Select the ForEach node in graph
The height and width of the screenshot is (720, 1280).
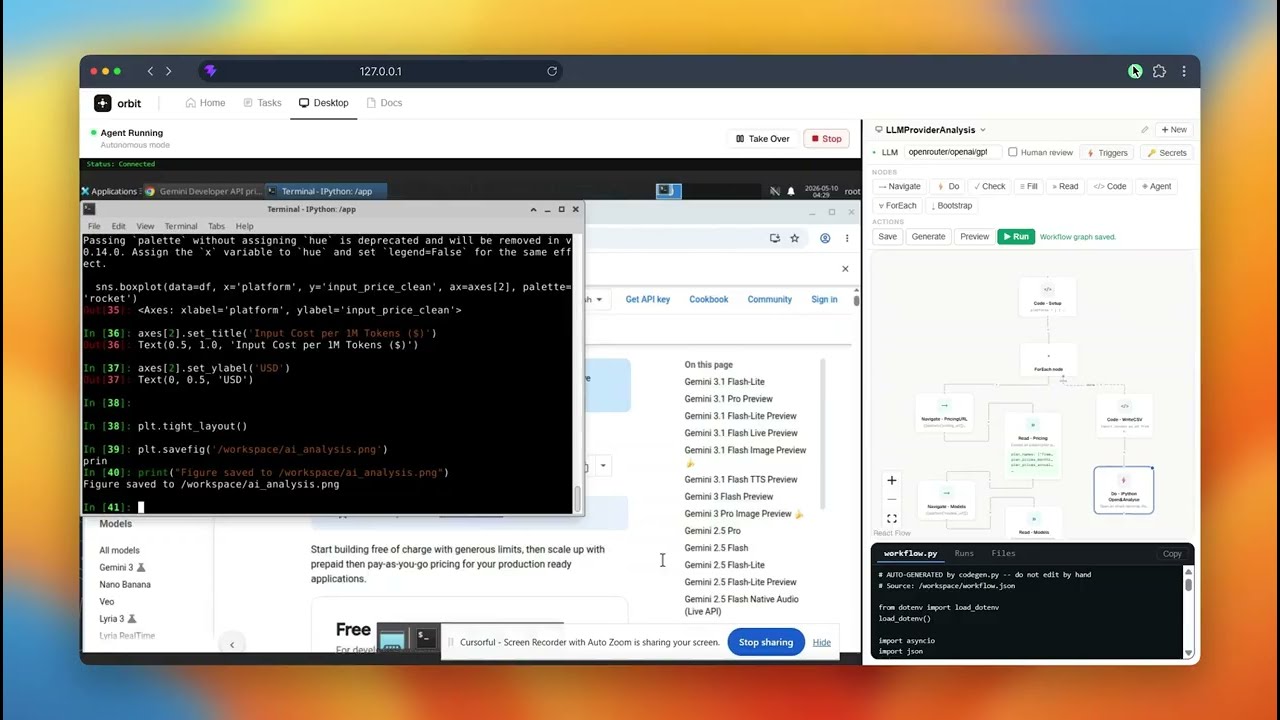pyautogui.click(x=1048, y=362)
